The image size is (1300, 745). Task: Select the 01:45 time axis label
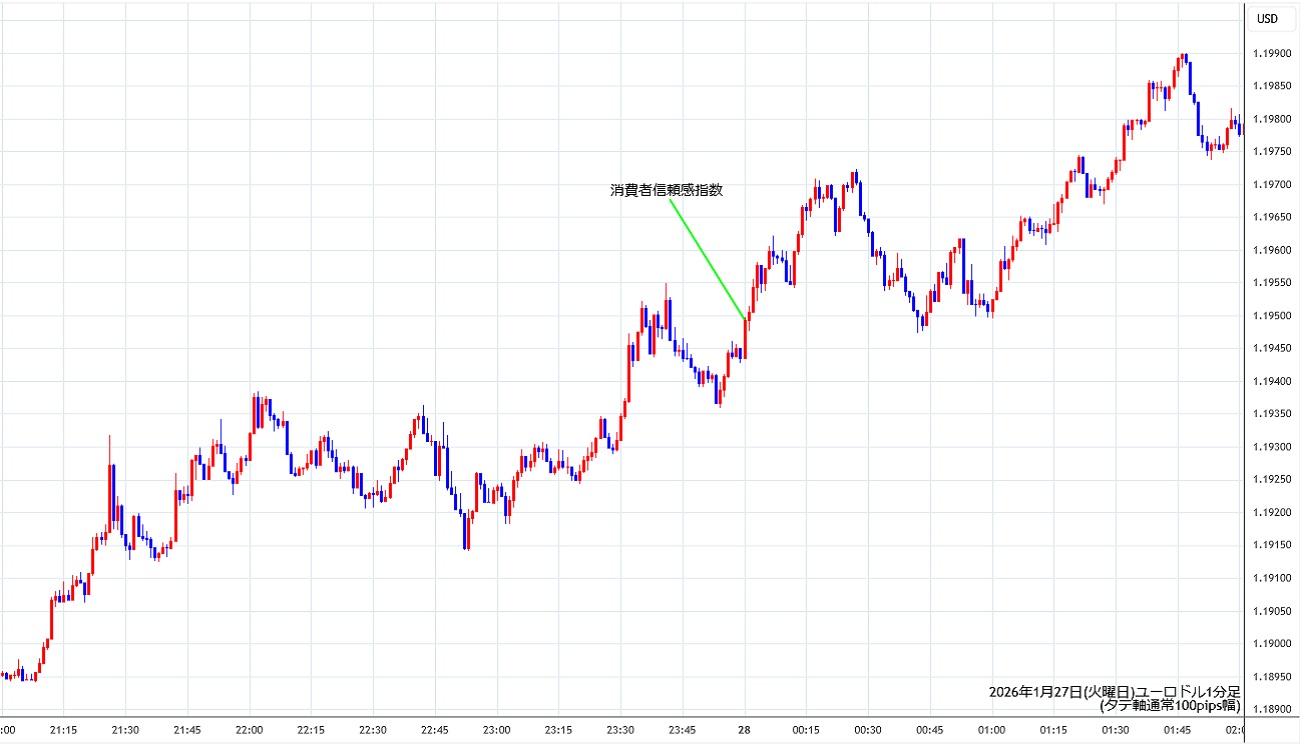tap(1177, 729)
